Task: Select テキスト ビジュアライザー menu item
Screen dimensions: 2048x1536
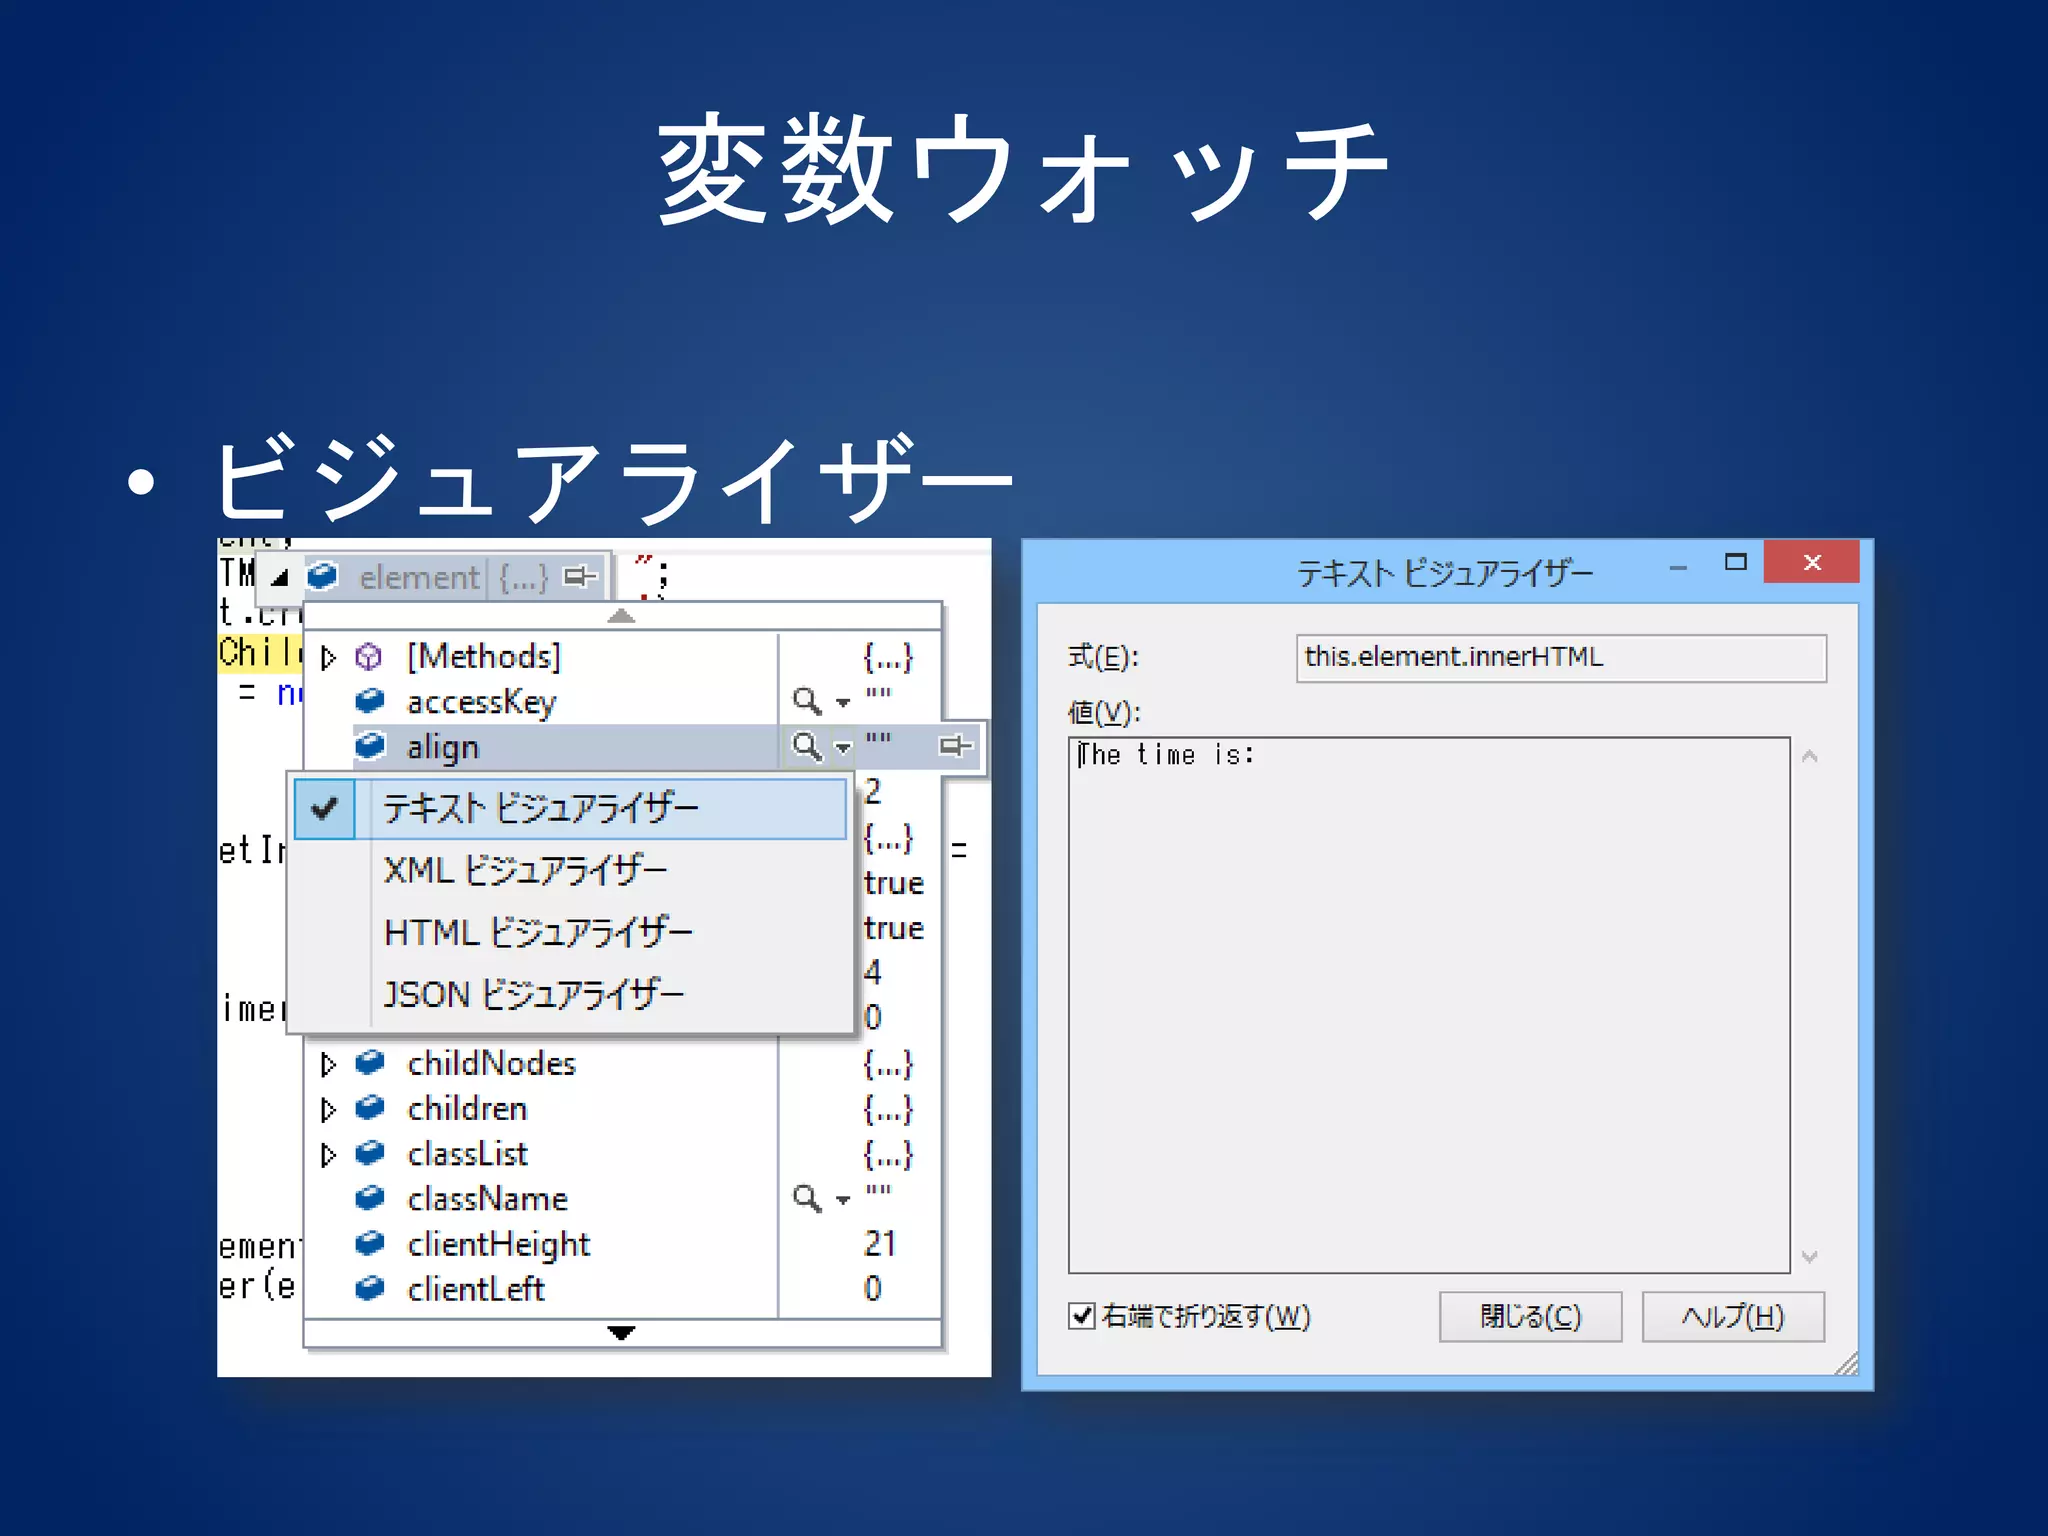Action: pos(570,808)
